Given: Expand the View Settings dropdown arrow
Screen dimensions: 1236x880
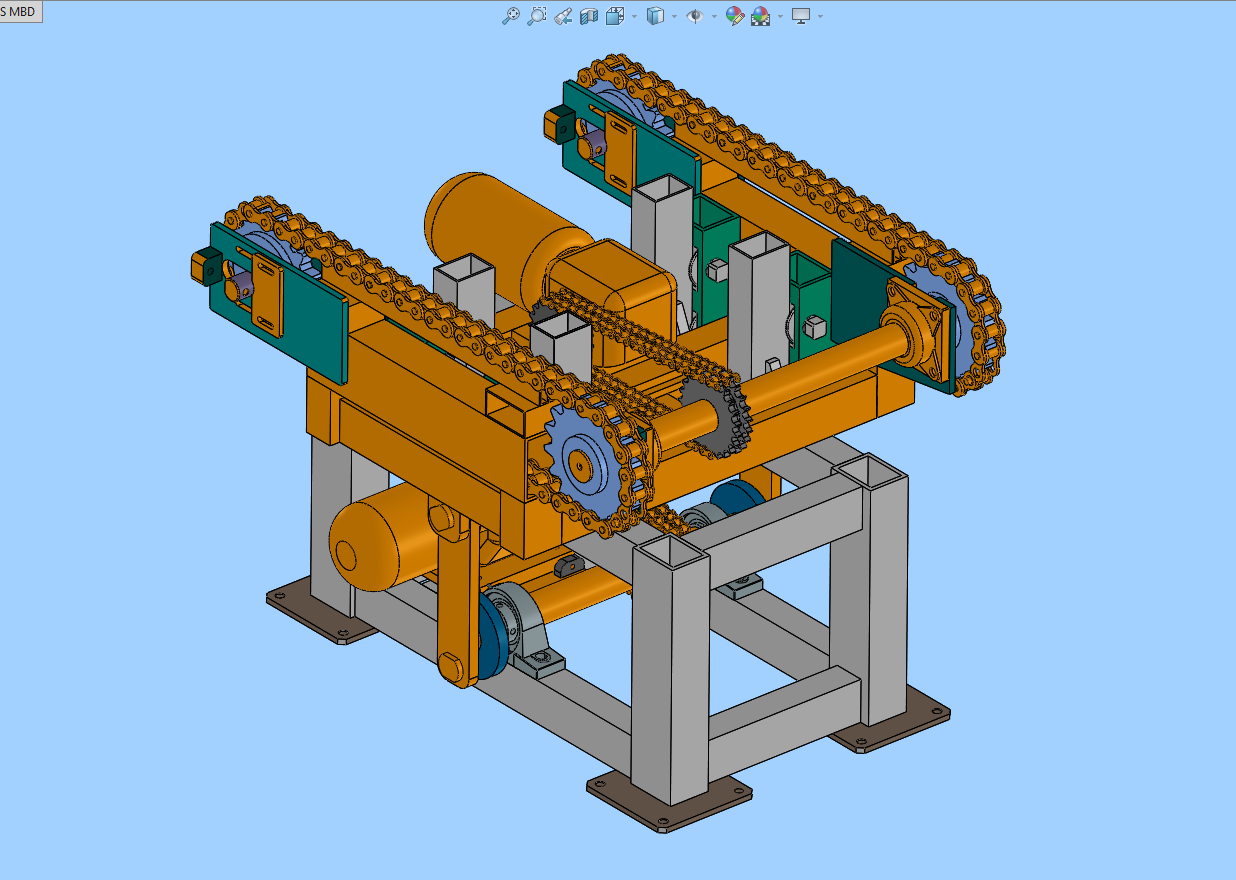Looking at the screenshot, I should click(x=821, y=16).
